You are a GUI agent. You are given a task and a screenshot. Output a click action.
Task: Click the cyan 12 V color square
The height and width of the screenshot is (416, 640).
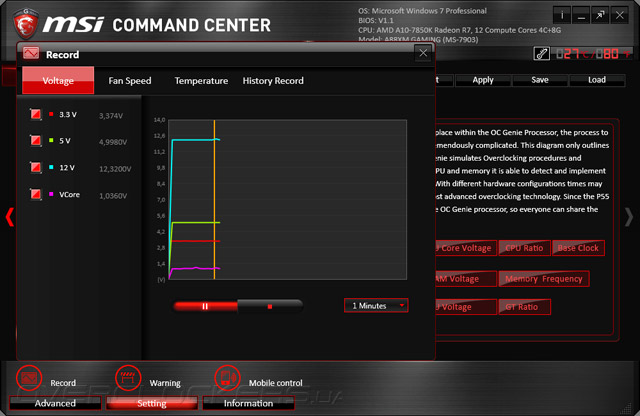[x=51, y=167]
